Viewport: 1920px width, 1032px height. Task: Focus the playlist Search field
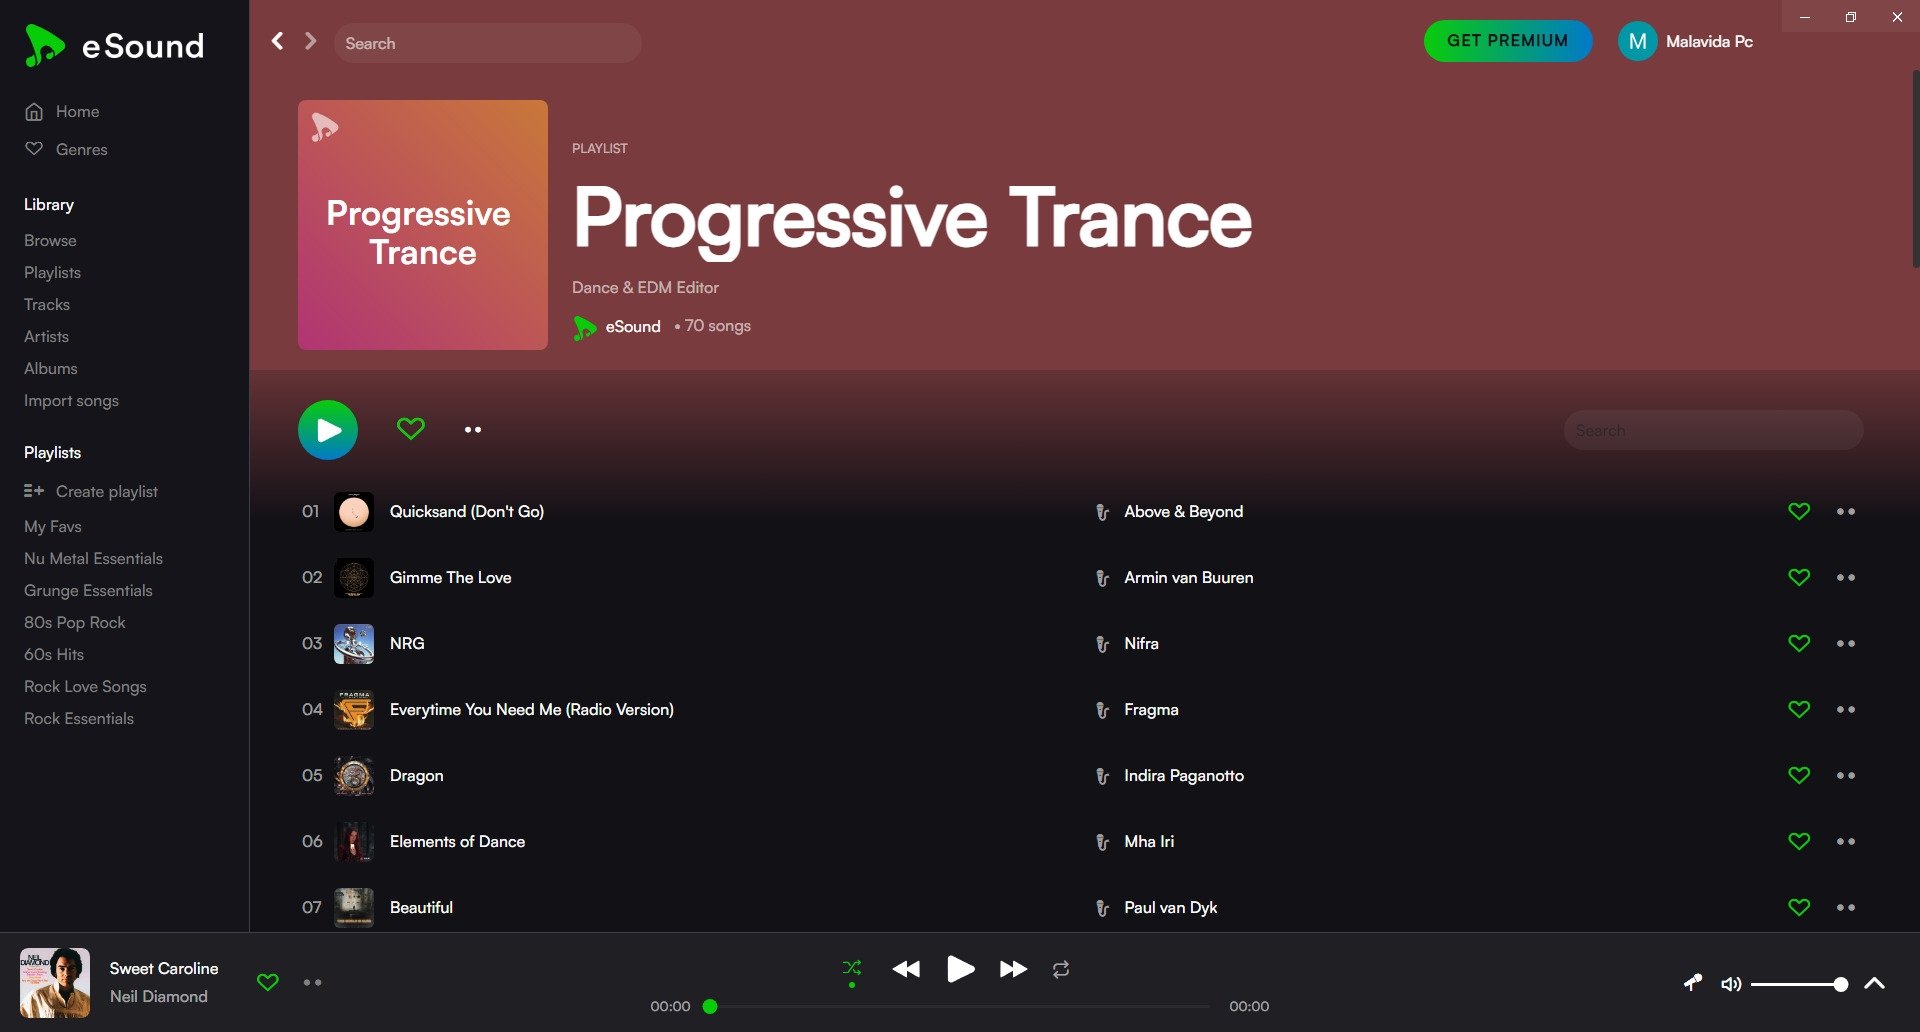1713,430
